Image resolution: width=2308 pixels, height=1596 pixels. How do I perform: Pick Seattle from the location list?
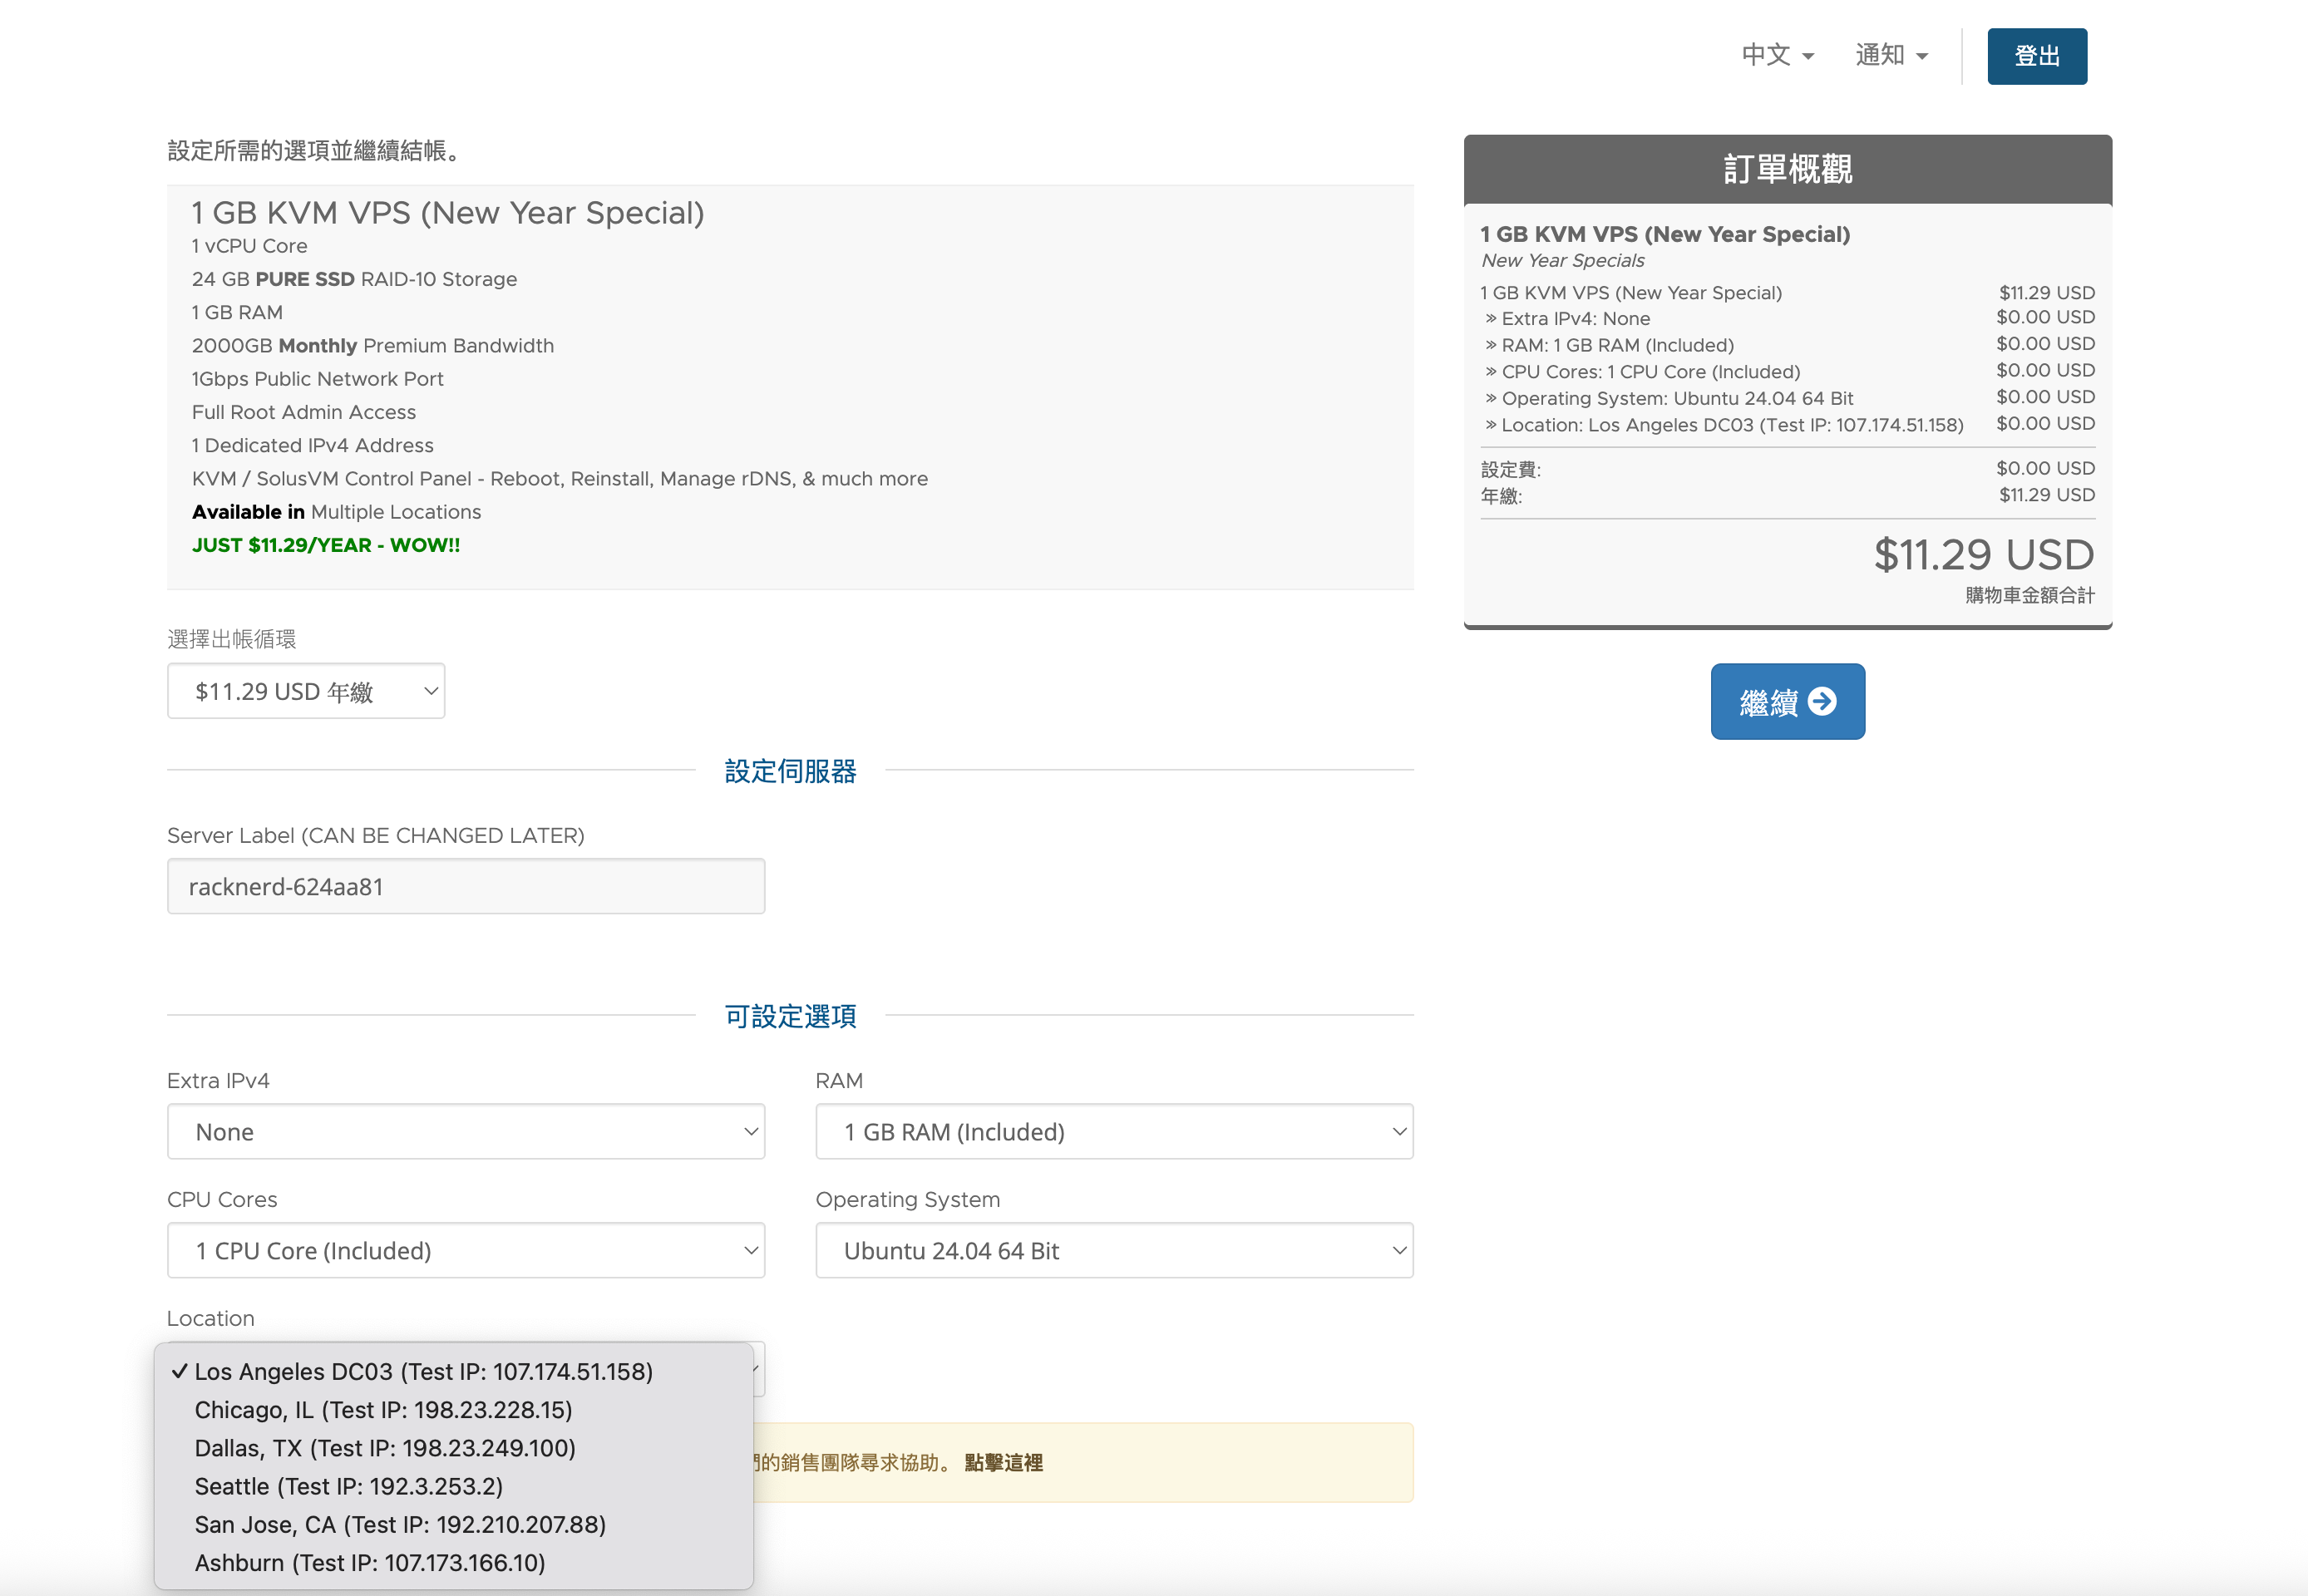point(348,1486)
